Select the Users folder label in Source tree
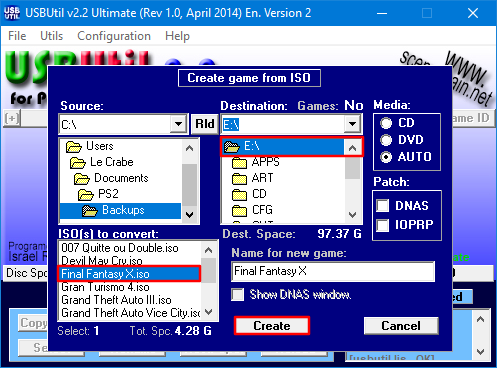Image resolution: width=497 pixels, height=368 pixels. (100, 146)
